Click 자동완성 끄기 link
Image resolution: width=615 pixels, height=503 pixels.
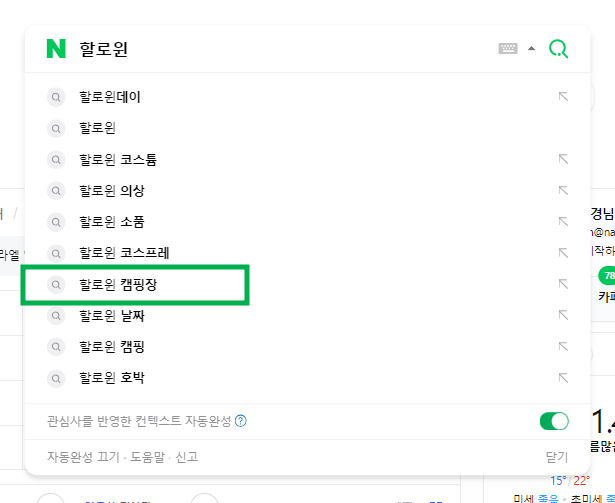point(83,457)
